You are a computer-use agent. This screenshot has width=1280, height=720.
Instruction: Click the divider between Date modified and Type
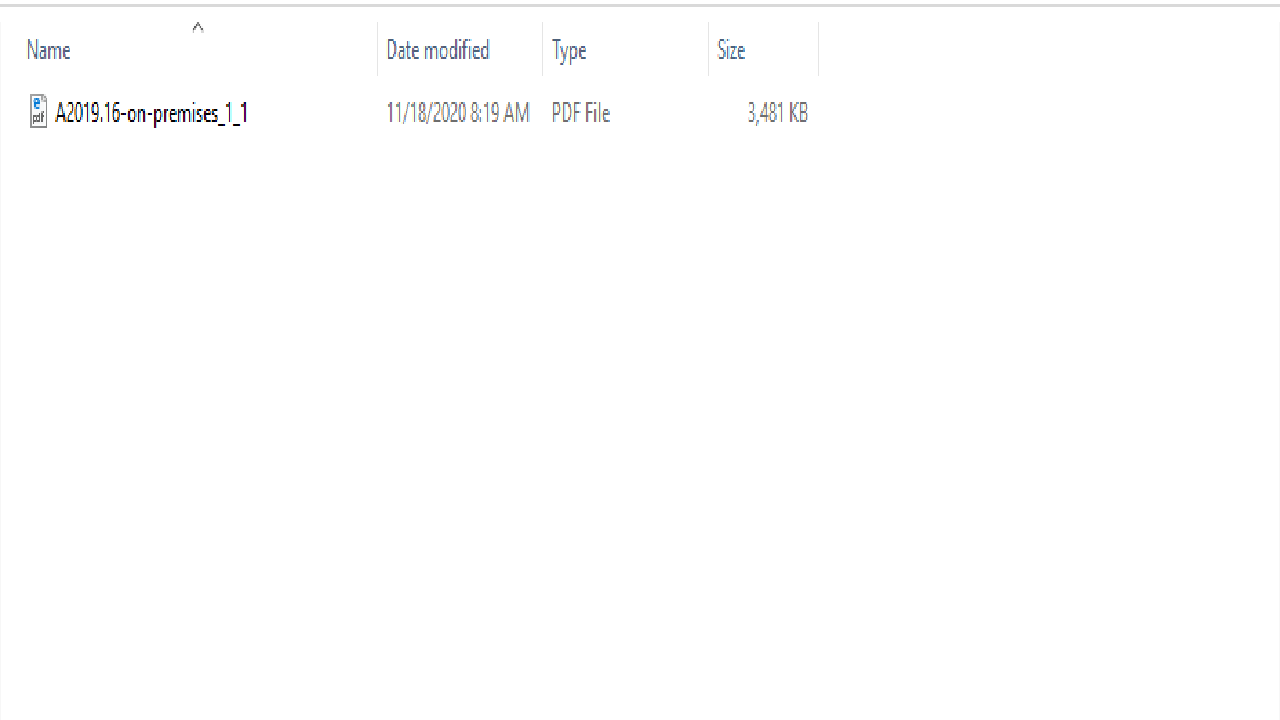pos(542,49)
